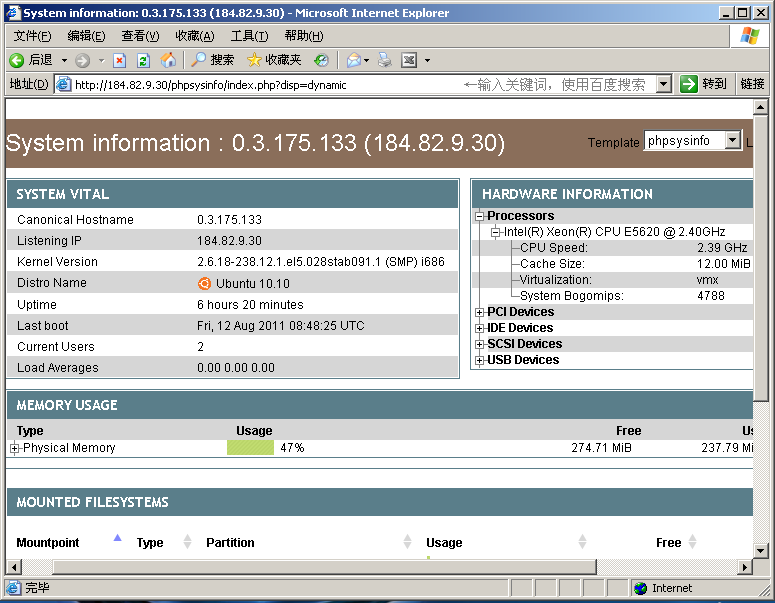Click the Windows flag logo in the toolbar corner
The width and height of the screenshot is (775, 603).
pyautogui.click(x=750, y=36)
